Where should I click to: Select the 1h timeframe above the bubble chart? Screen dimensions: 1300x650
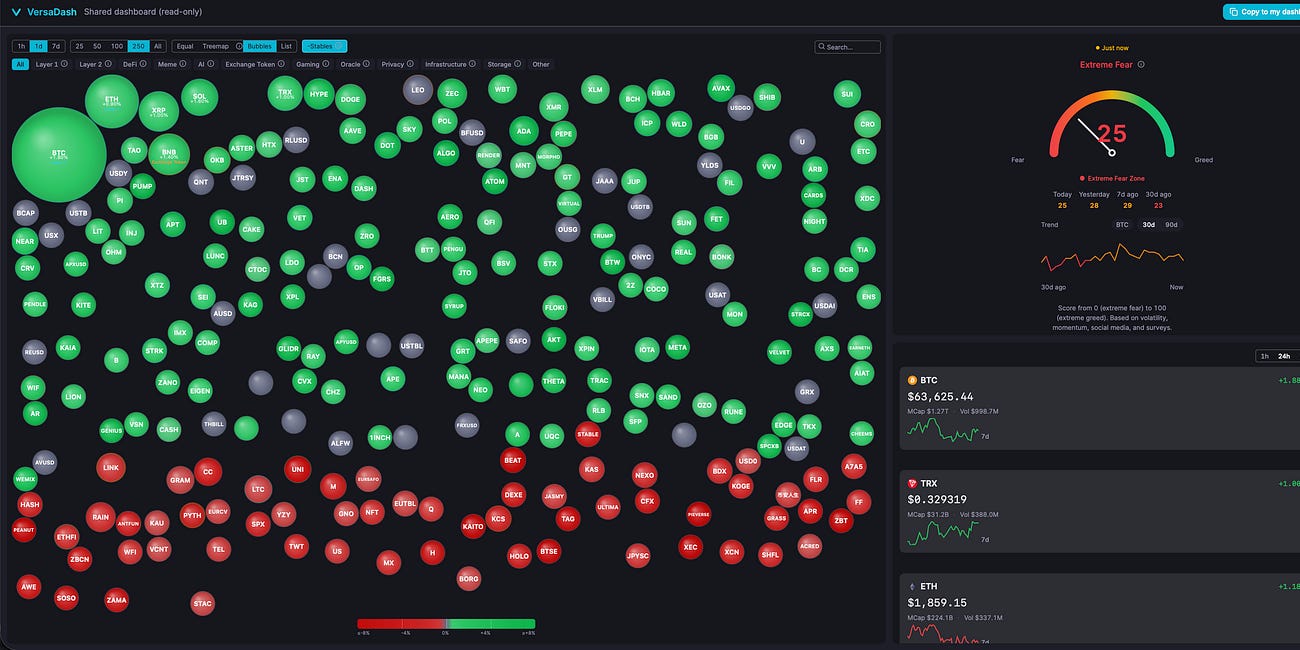tap(21, 46)
